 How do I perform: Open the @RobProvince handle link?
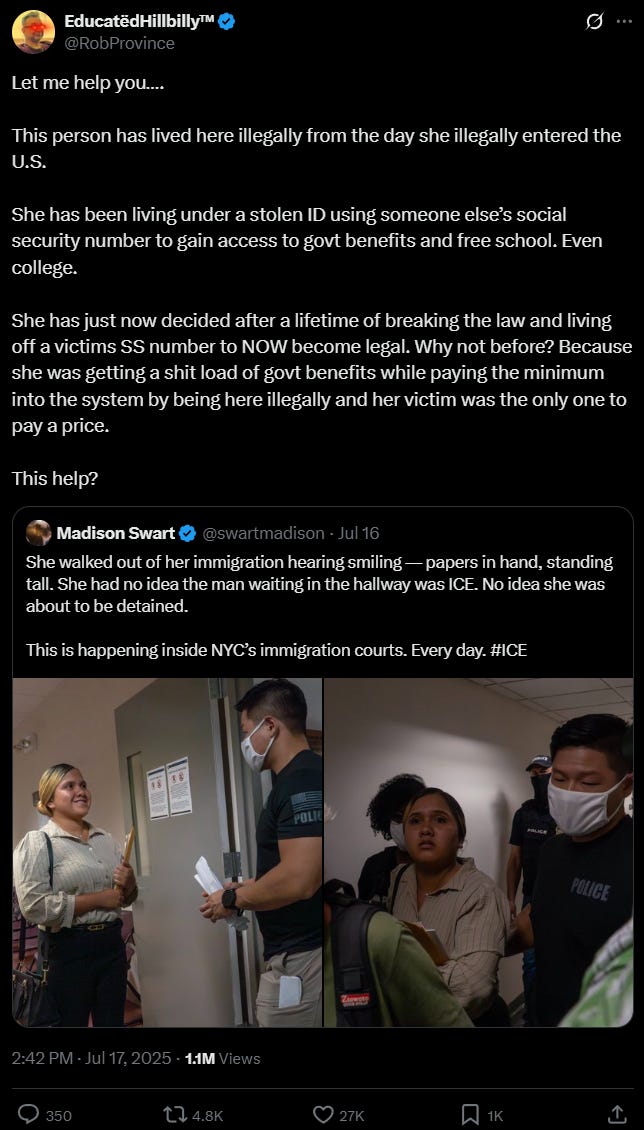coord(120,43)
